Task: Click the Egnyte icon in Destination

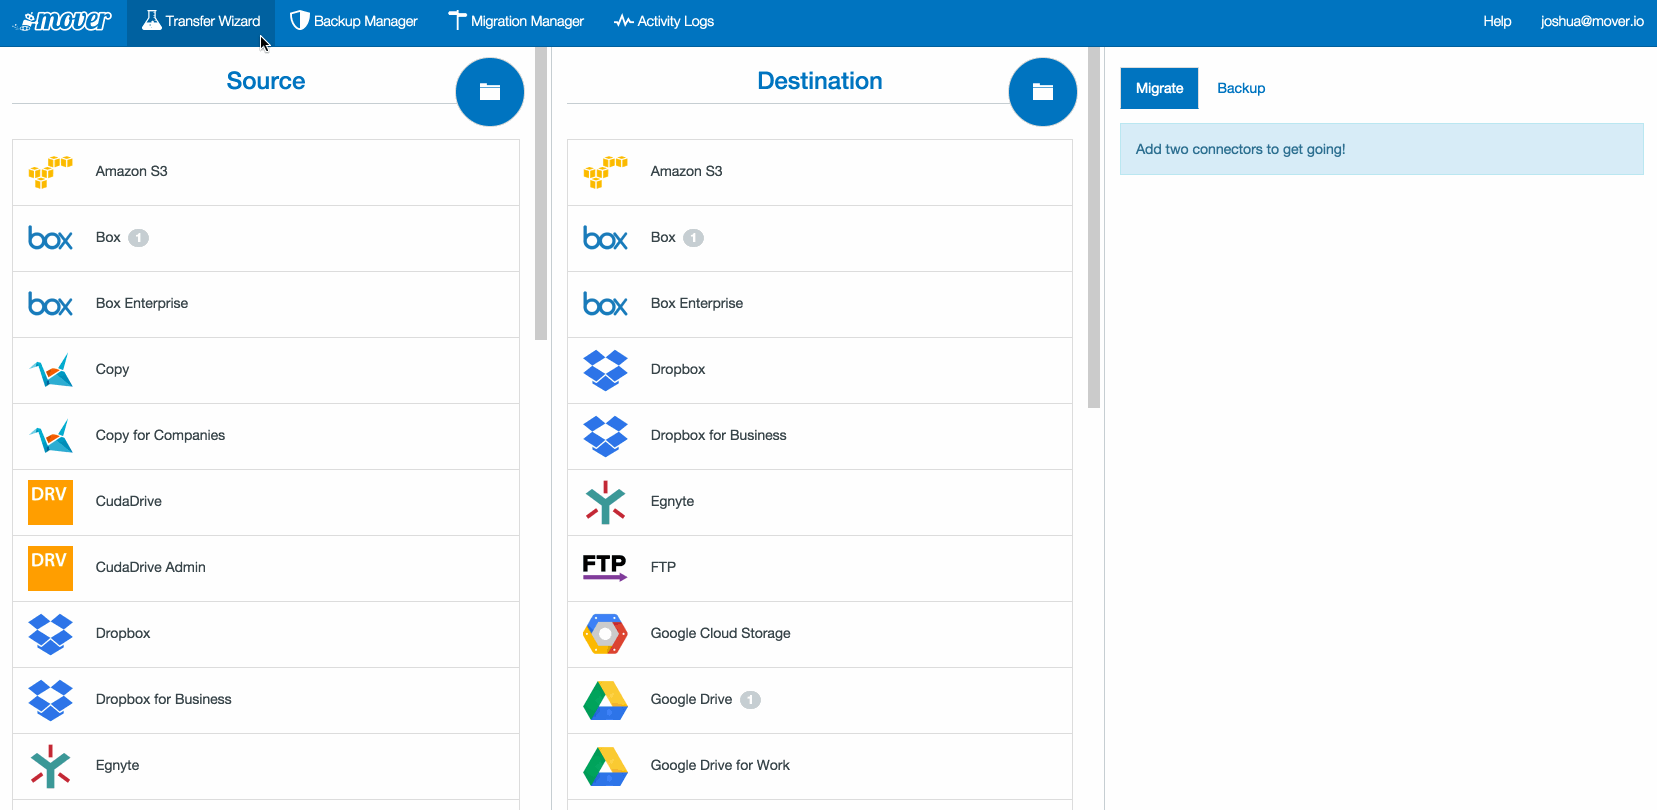Action: (605, 502)
